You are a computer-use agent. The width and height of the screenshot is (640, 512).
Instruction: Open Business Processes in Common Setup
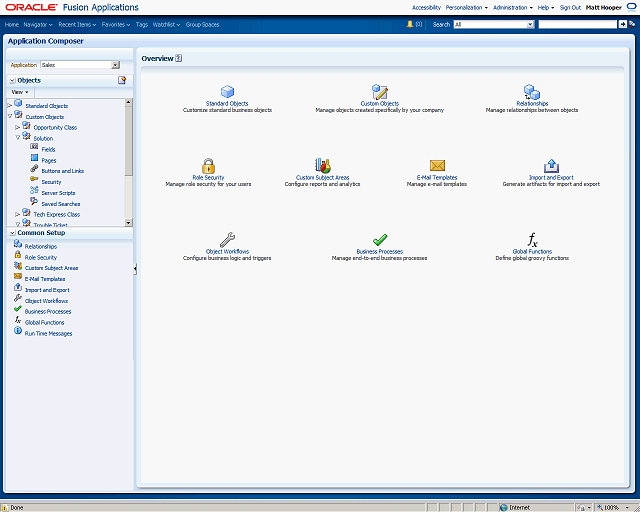[48, 312]
